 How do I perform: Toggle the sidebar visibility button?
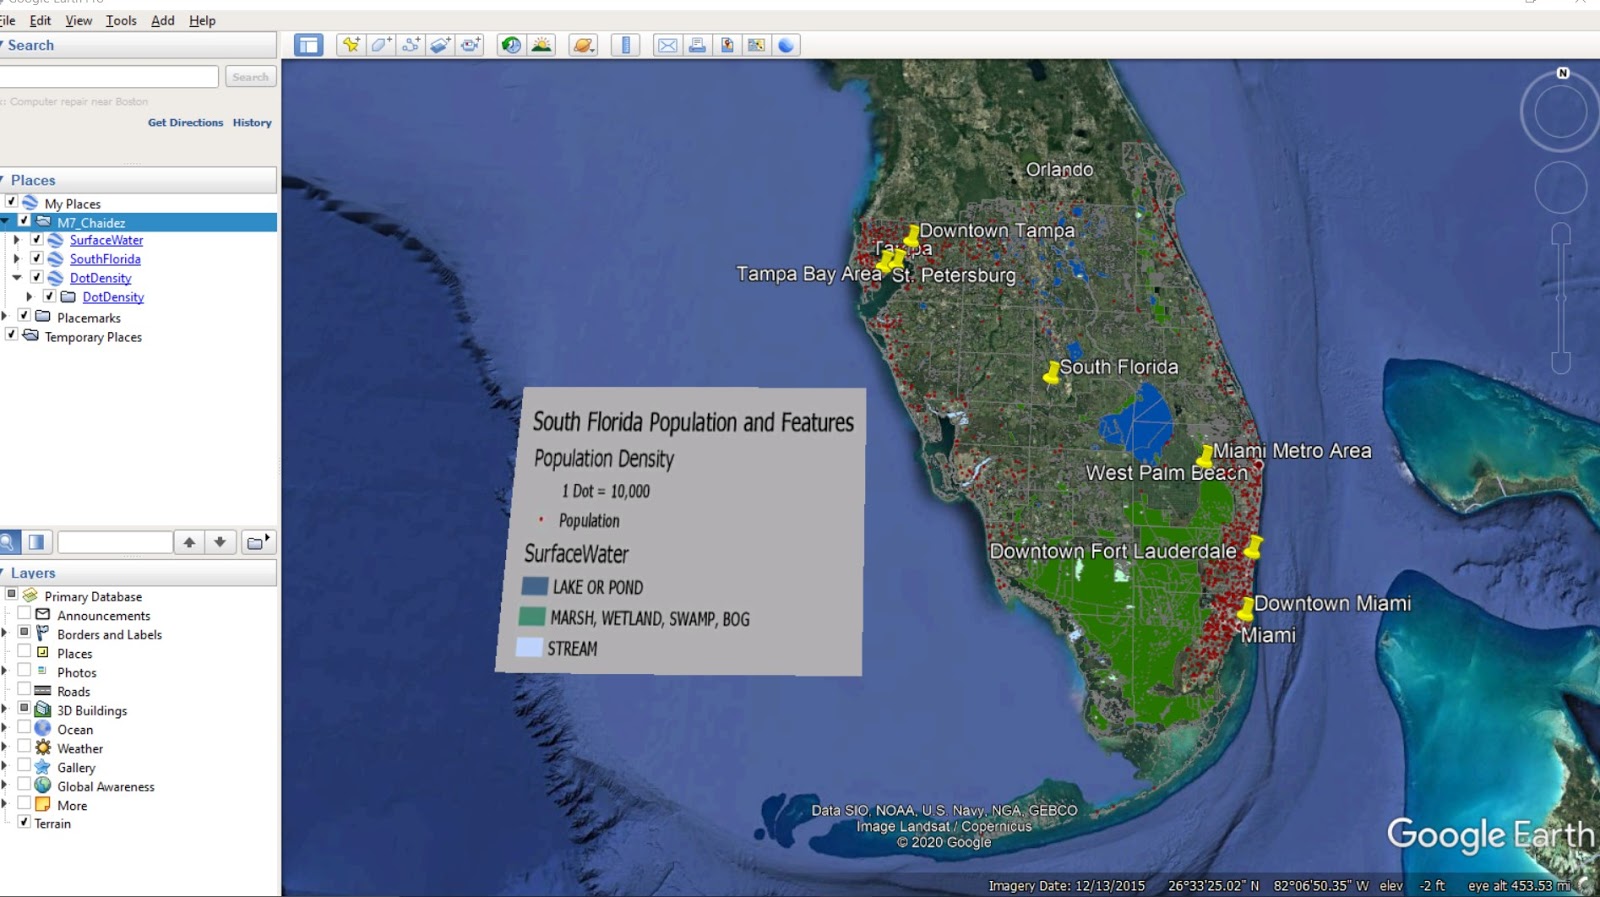point(309,45)
